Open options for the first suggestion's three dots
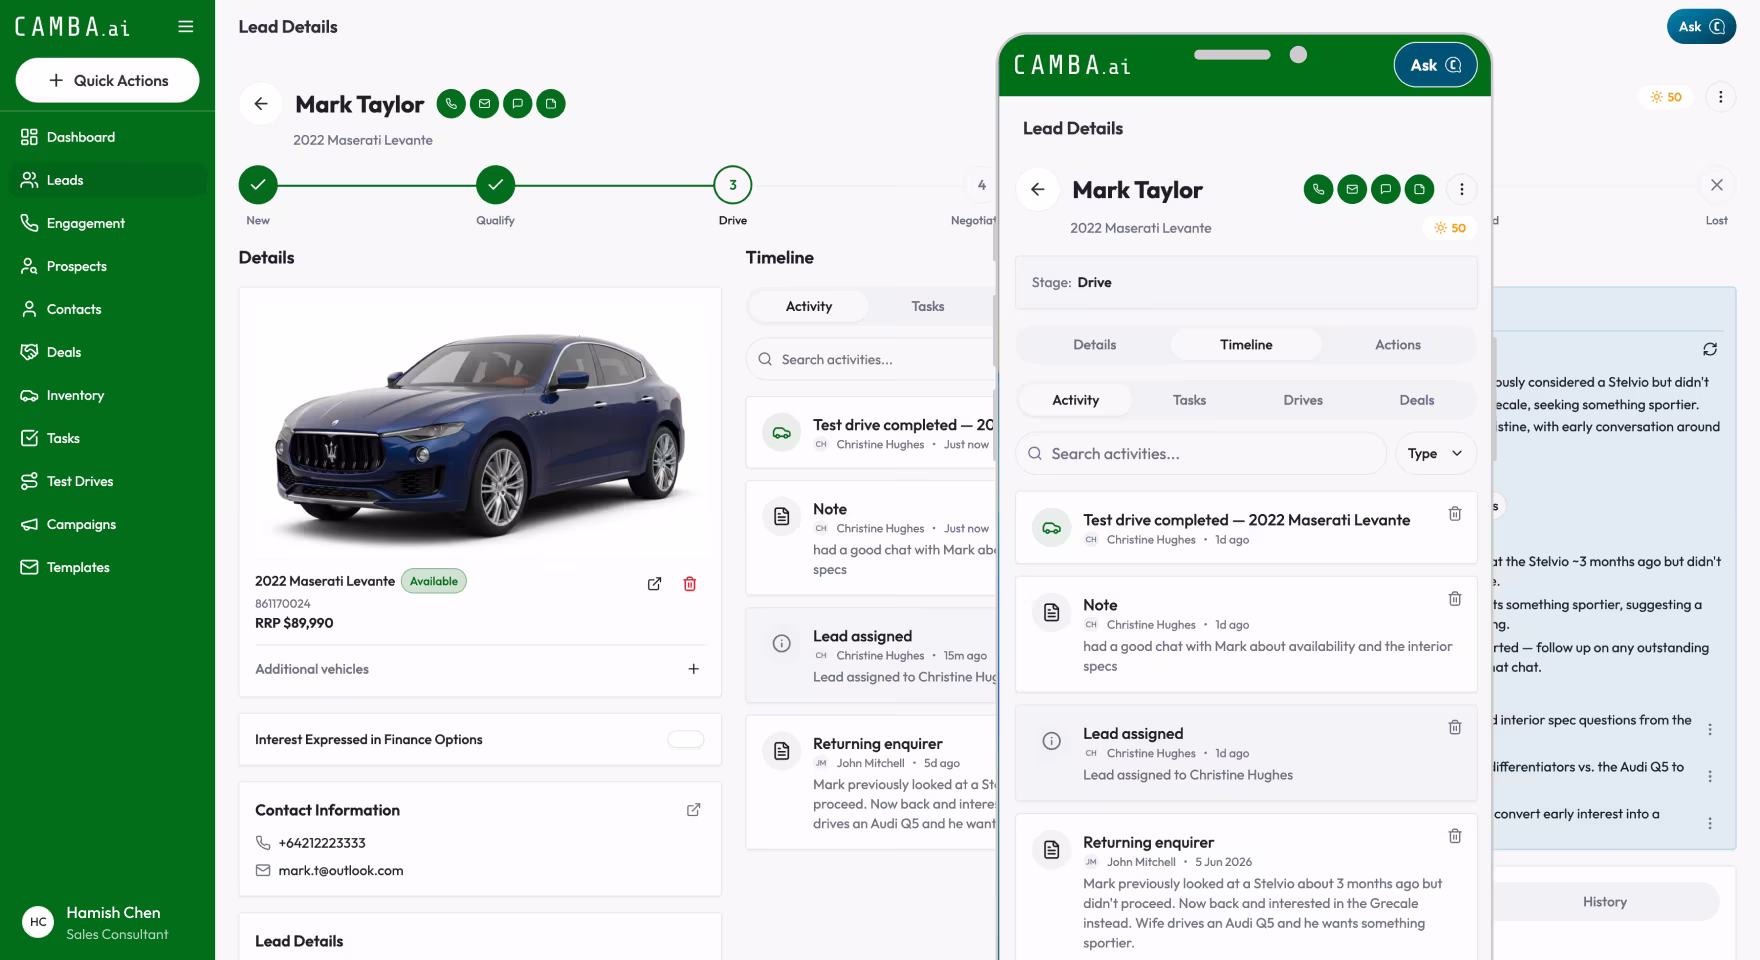Viewport: 1760px width, 960px height. [x=1710, y=729]
